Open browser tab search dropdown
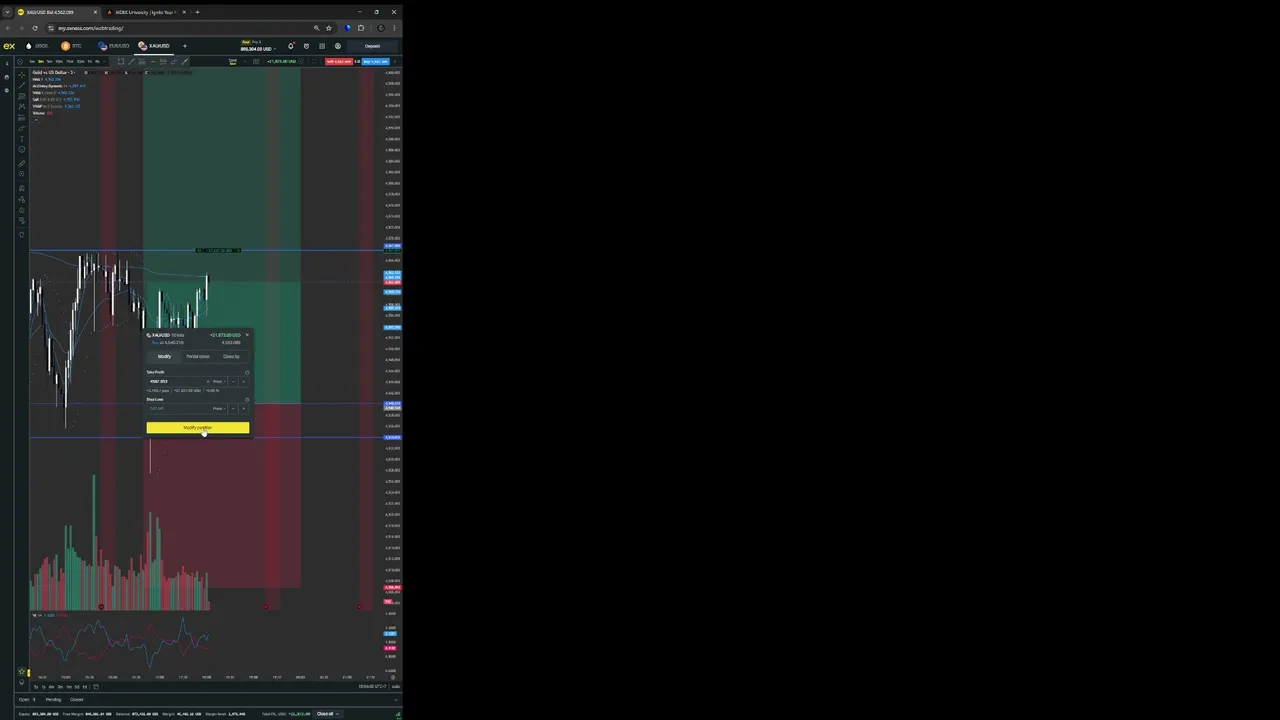 click(7, 12)
